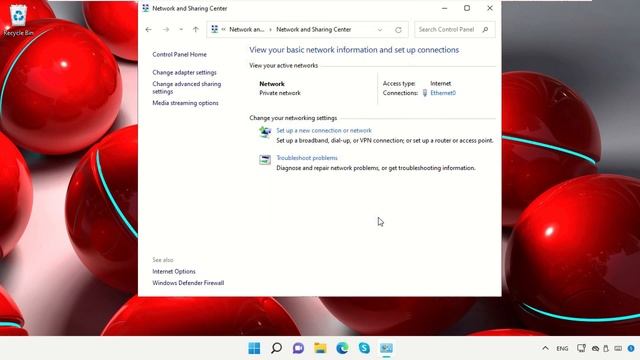Image resolution: width=640 pixels, height=360 pixels.
Task: Open the Recycle Bin desktop icon
Action: coord(18,20)
